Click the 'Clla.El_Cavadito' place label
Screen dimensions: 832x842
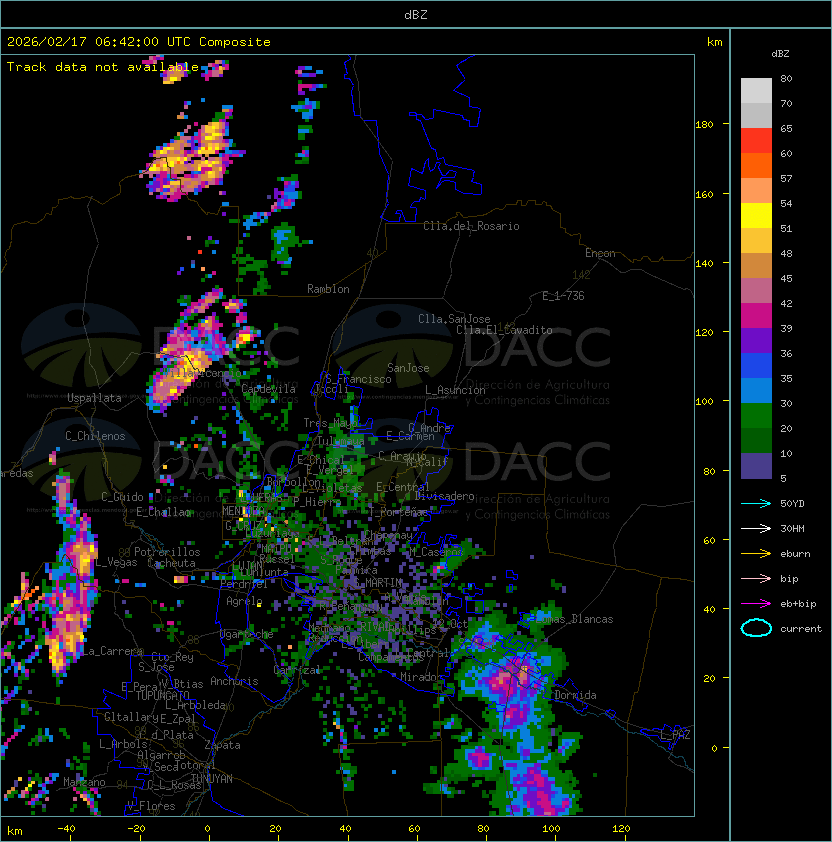point(504,330)
